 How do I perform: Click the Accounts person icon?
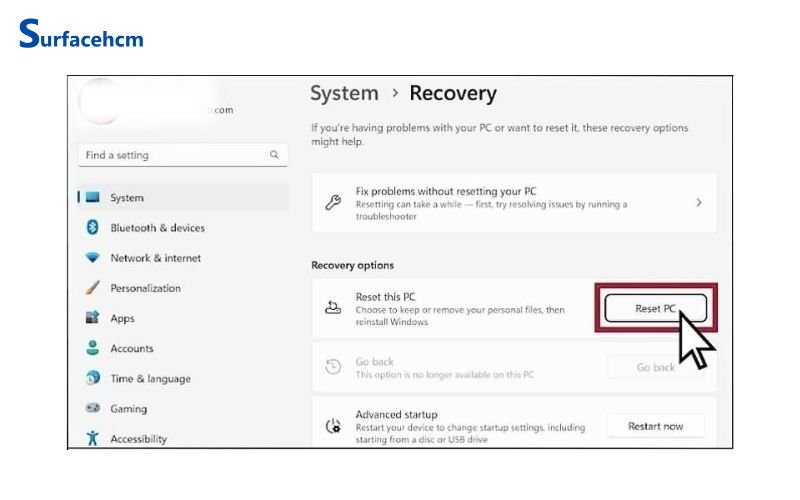(x=93, y=348)
